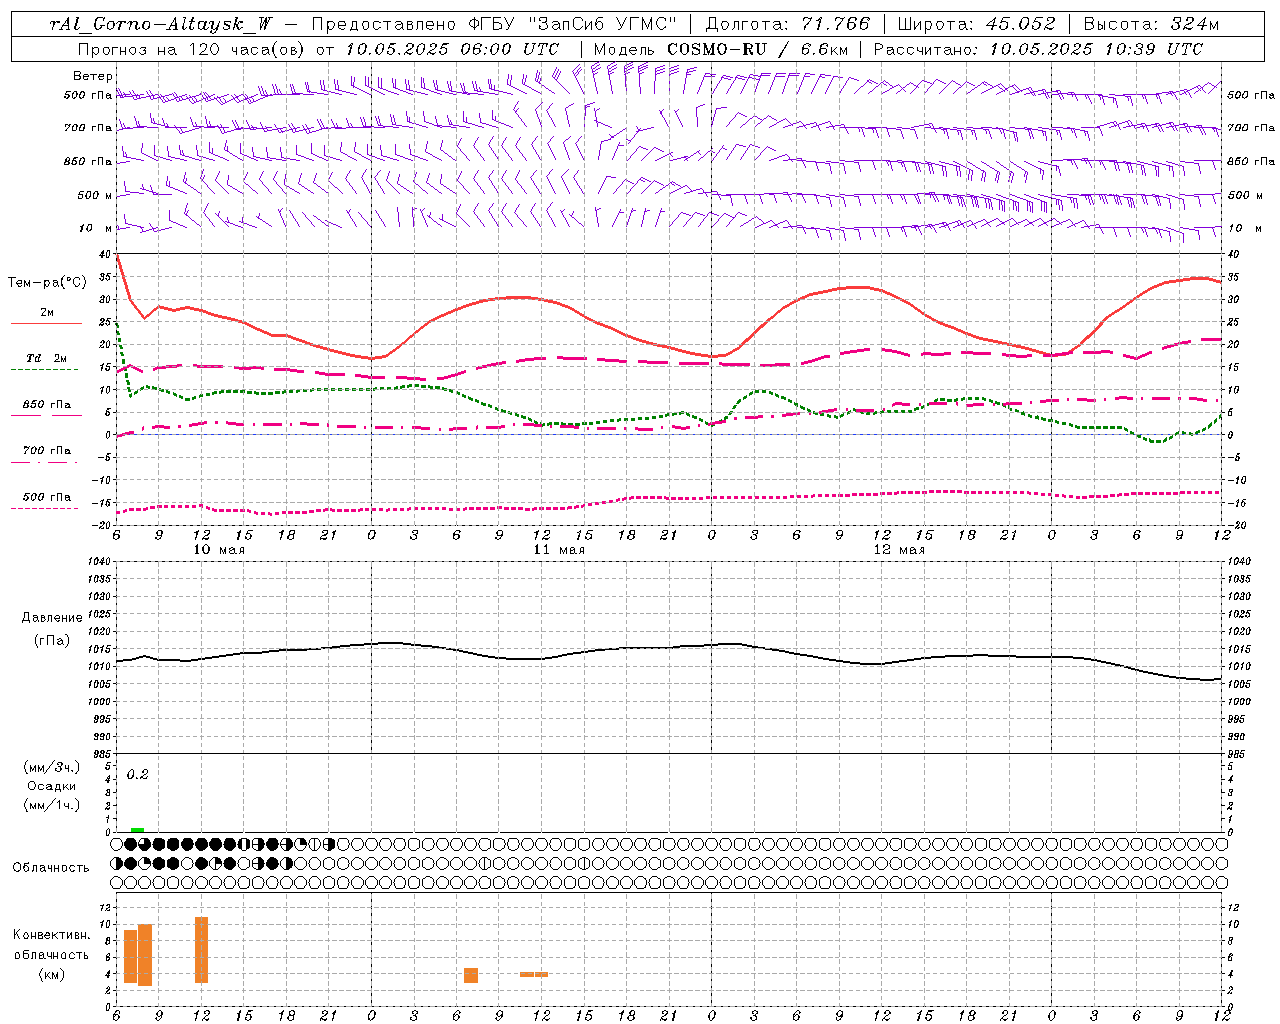Select the longitude value Долгота: 71.766
1280x1024 pixels.
[788, 24]
